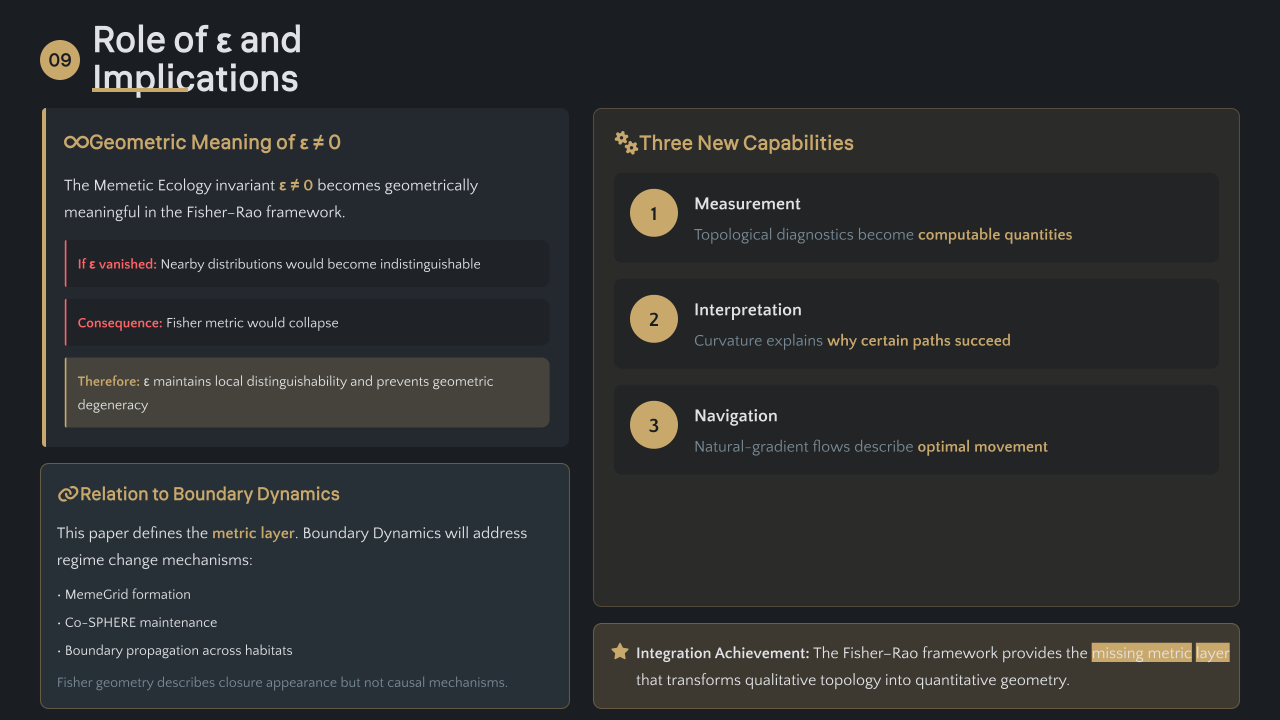Click 'Boundary propagation across habitats' bullet
This screenshot has height=720, width=1280.
tap(178, 650)
